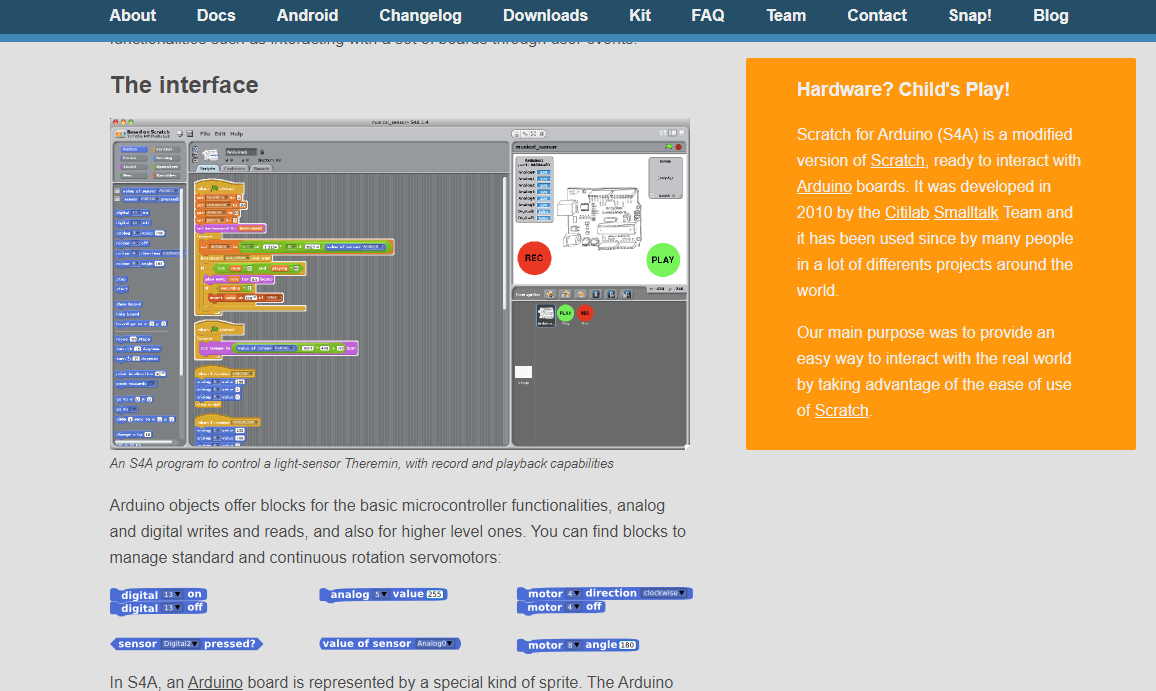Click the 255 value field on the analog block

[x=435, y=594]
